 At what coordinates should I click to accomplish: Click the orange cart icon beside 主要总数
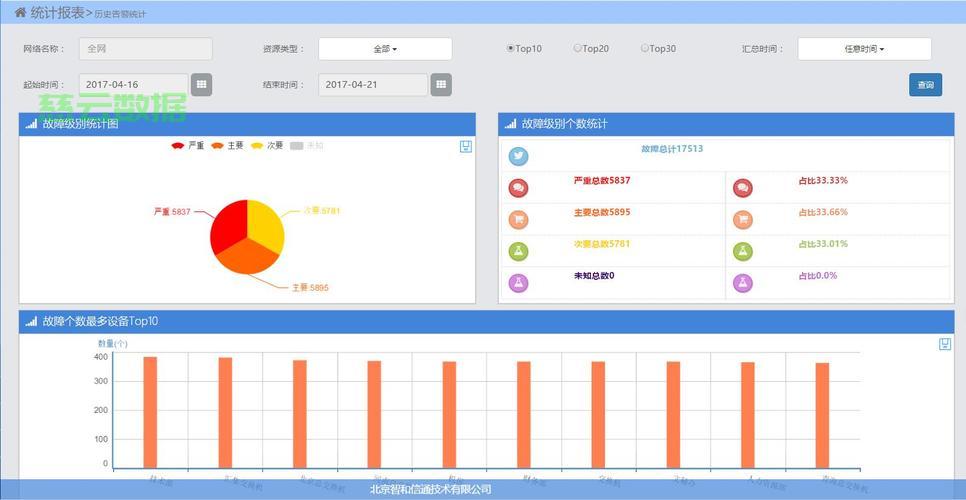pyautogui.click(x=519, y=220)
